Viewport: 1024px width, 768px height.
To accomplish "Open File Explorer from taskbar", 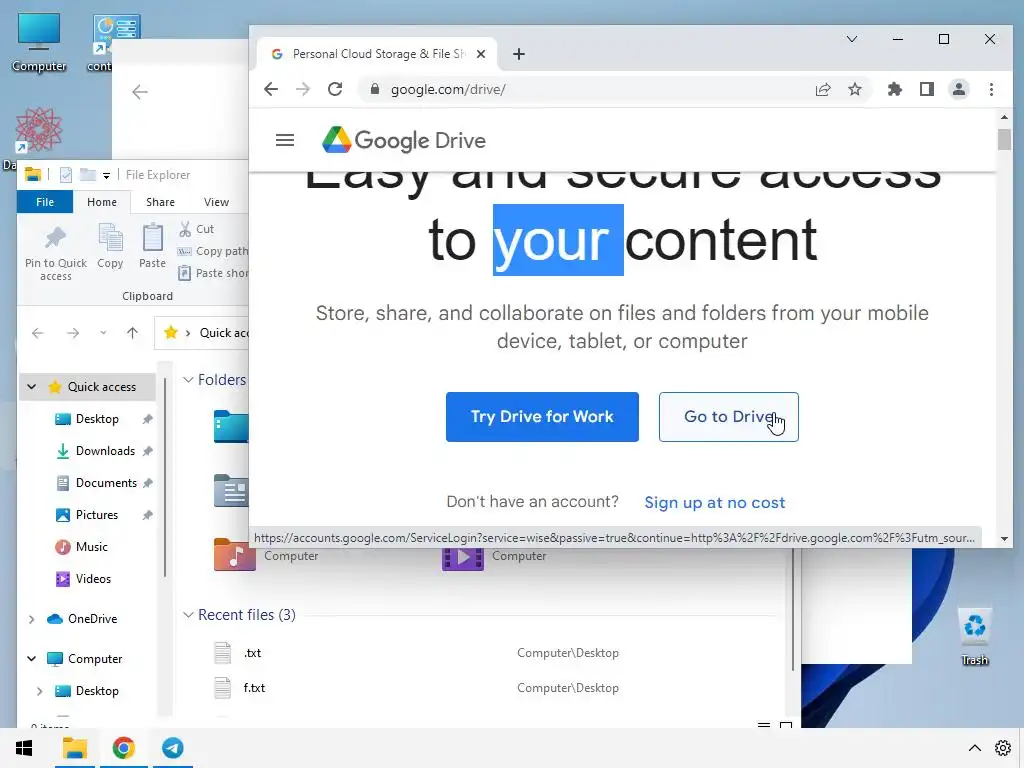I will pyautogui.click(x=74, y=748).
